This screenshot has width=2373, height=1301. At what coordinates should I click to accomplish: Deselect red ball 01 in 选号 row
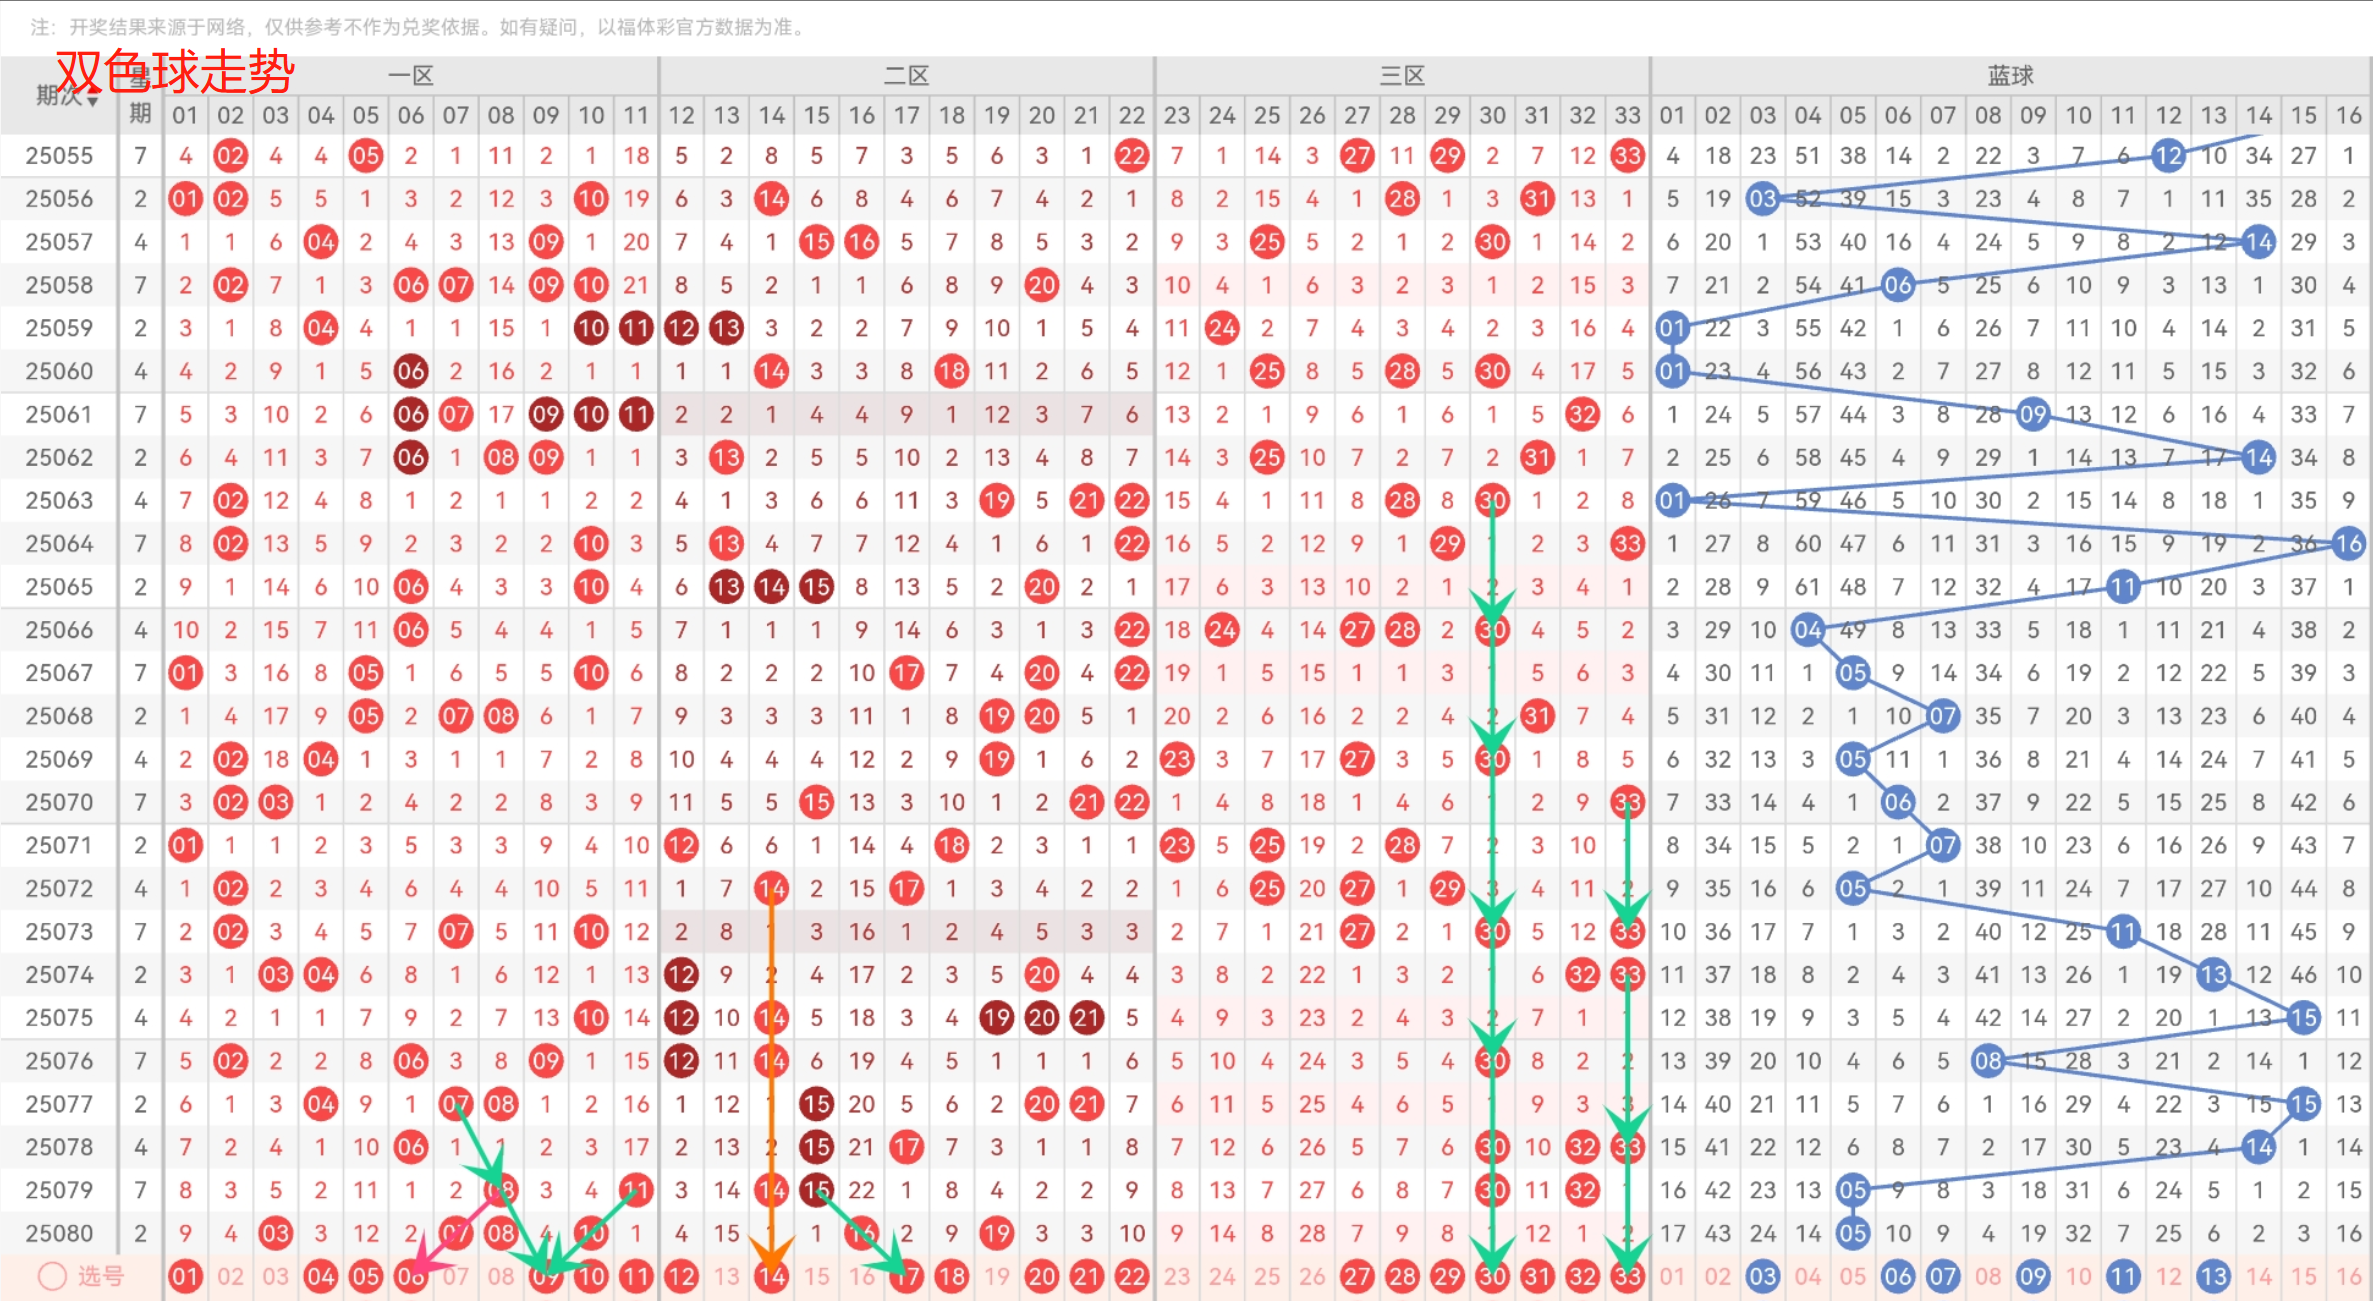pyautogui.click(x=185, y=1276)
